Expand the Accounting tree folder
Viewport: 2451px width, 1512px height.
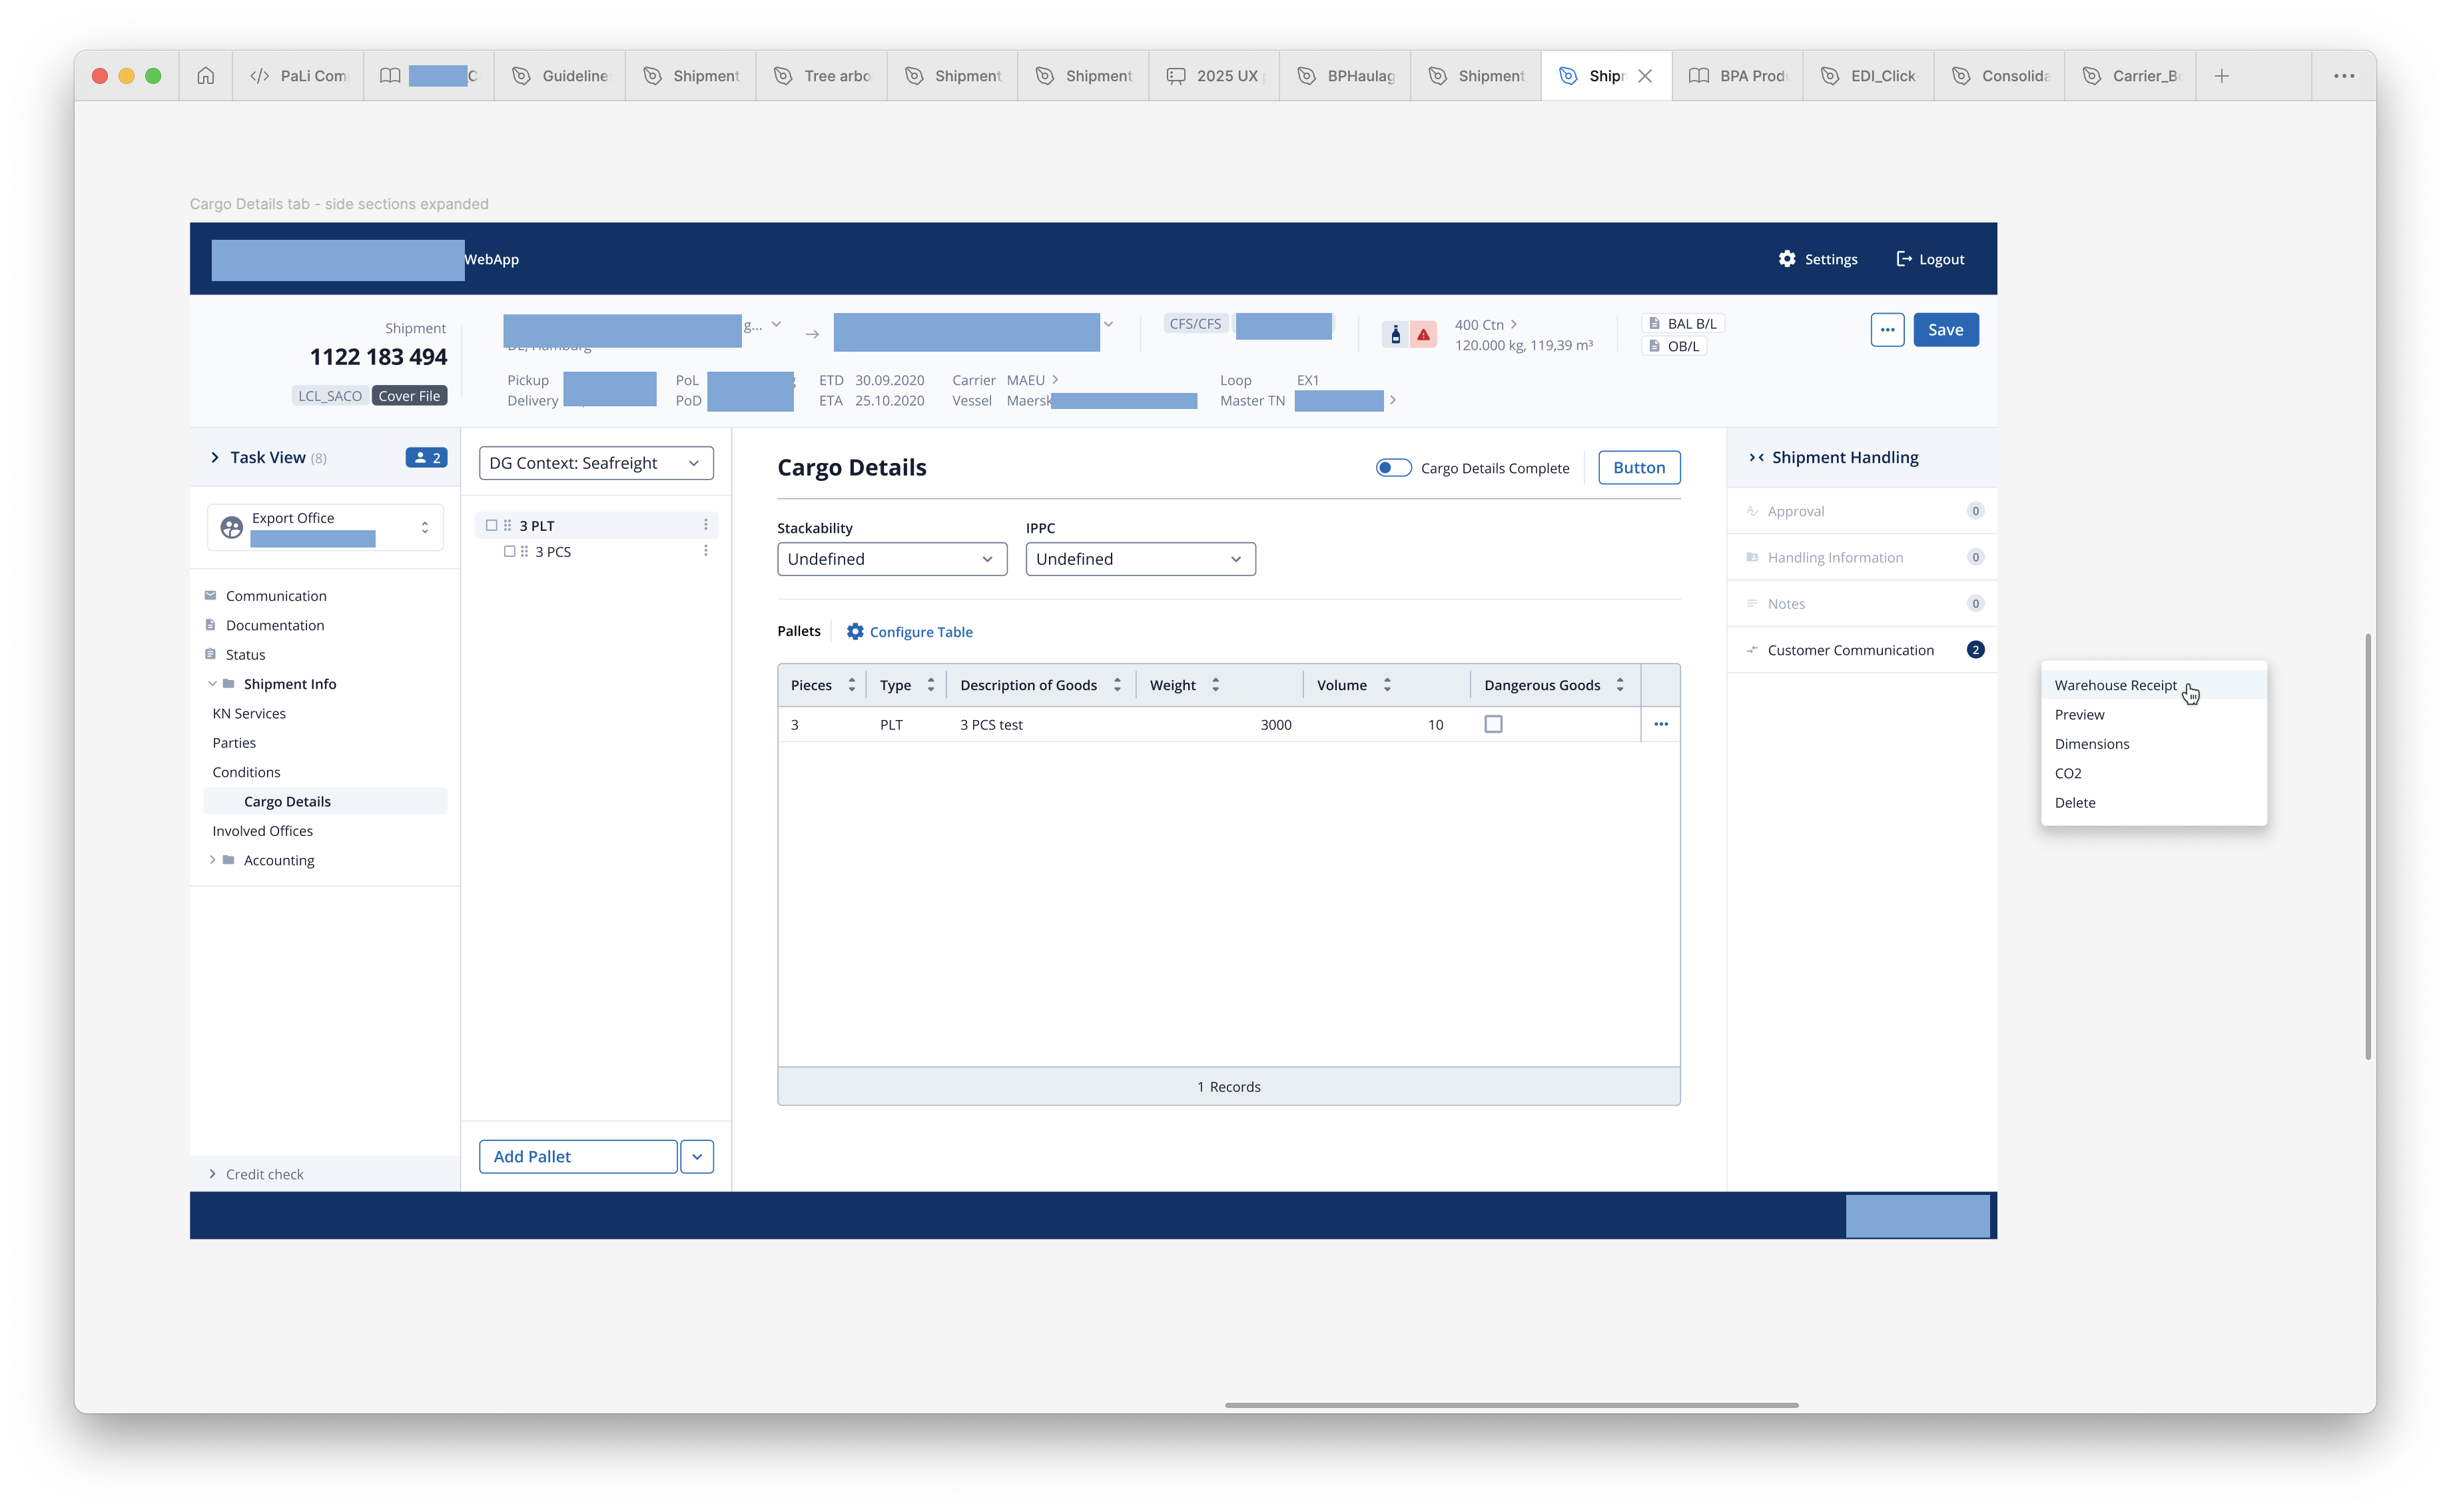point(212,860)
